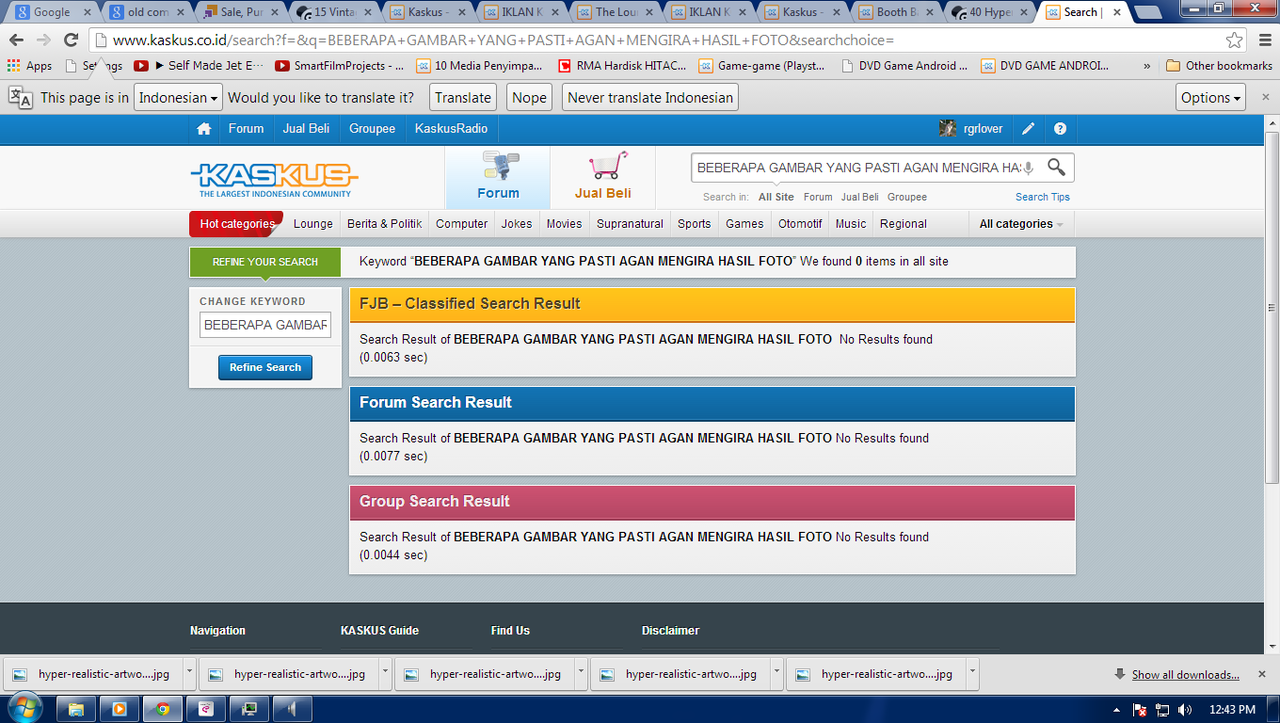1280x723 pixels.
Task: Click the rgrlover user avatar
Action: click(x=947, y=129)
